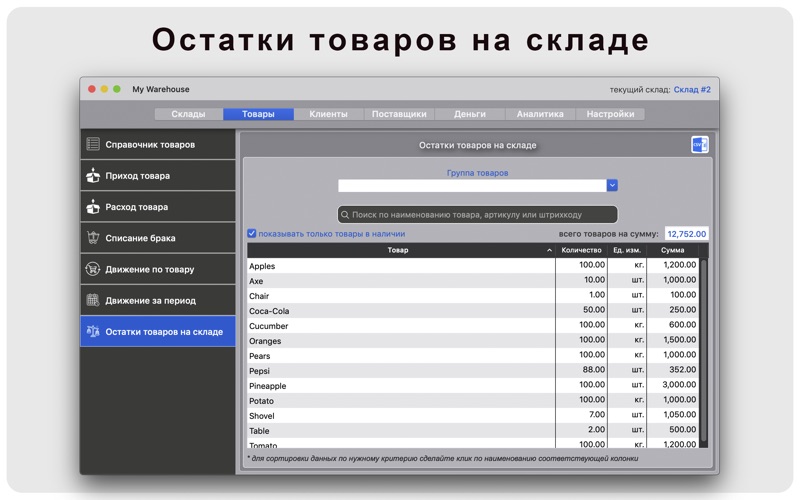Toggle показывать только товары в наличии checkbox

coord(252,233)
